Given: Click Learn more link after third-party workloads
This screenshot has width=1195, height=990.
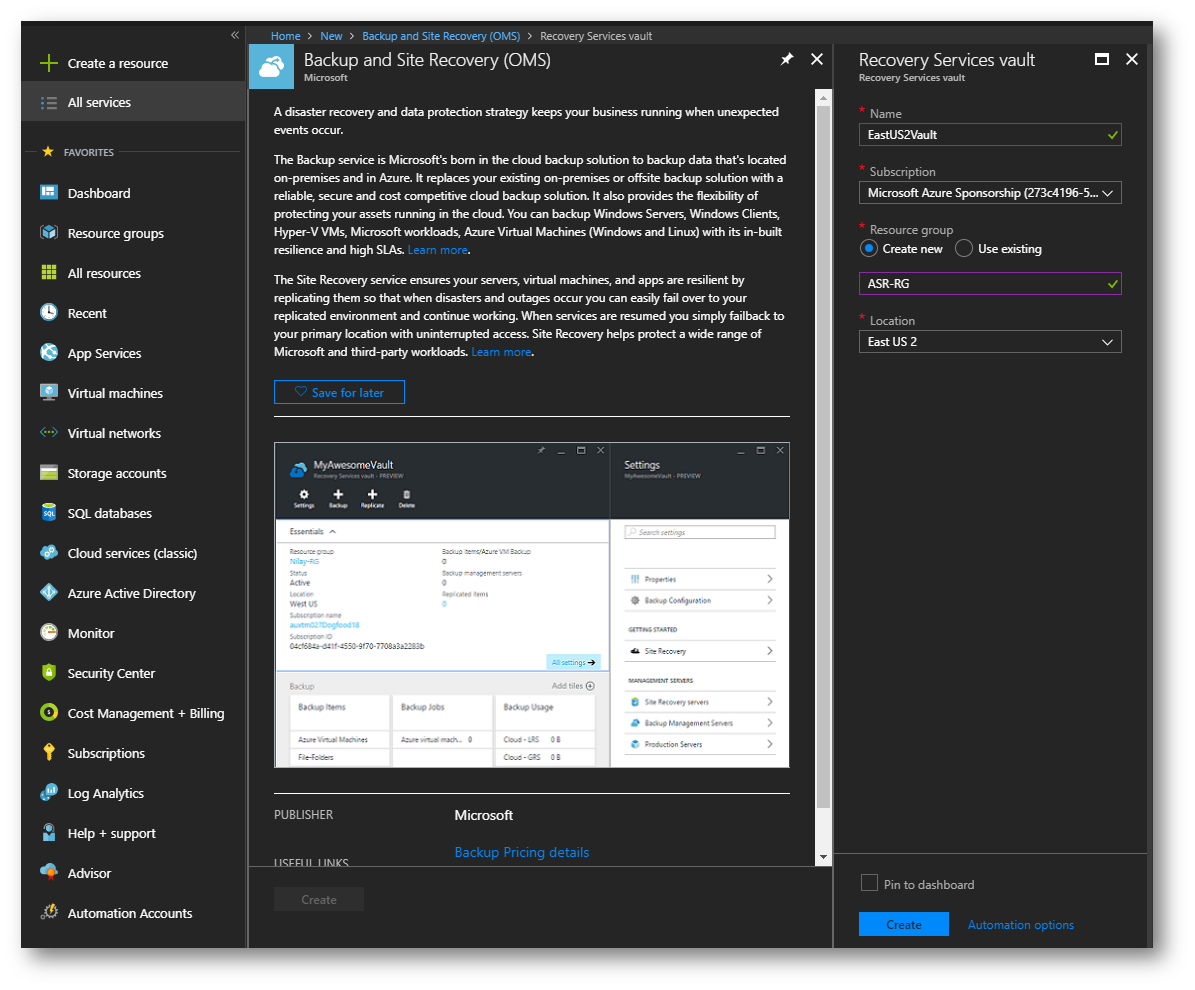Looking at the screenshot, I should [x=501, y=352].
